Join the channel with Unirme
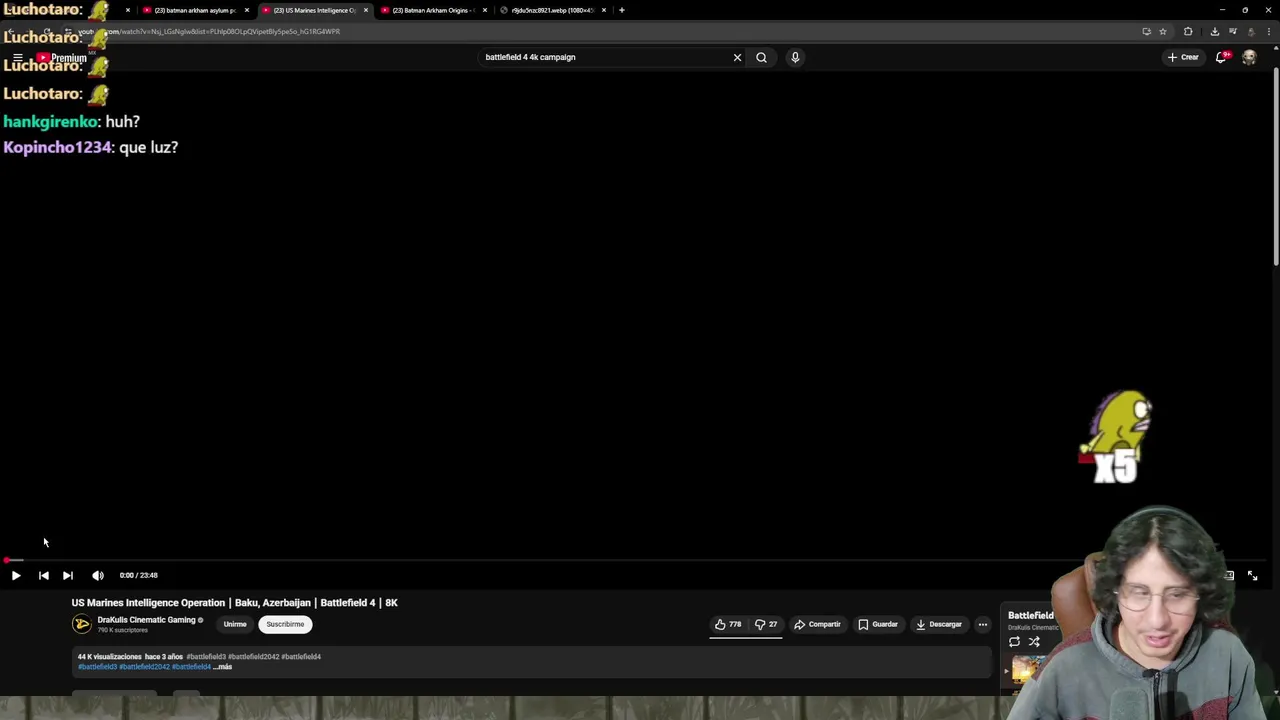The width and height of the screenshot is (1280, 720). pos(235,624)
